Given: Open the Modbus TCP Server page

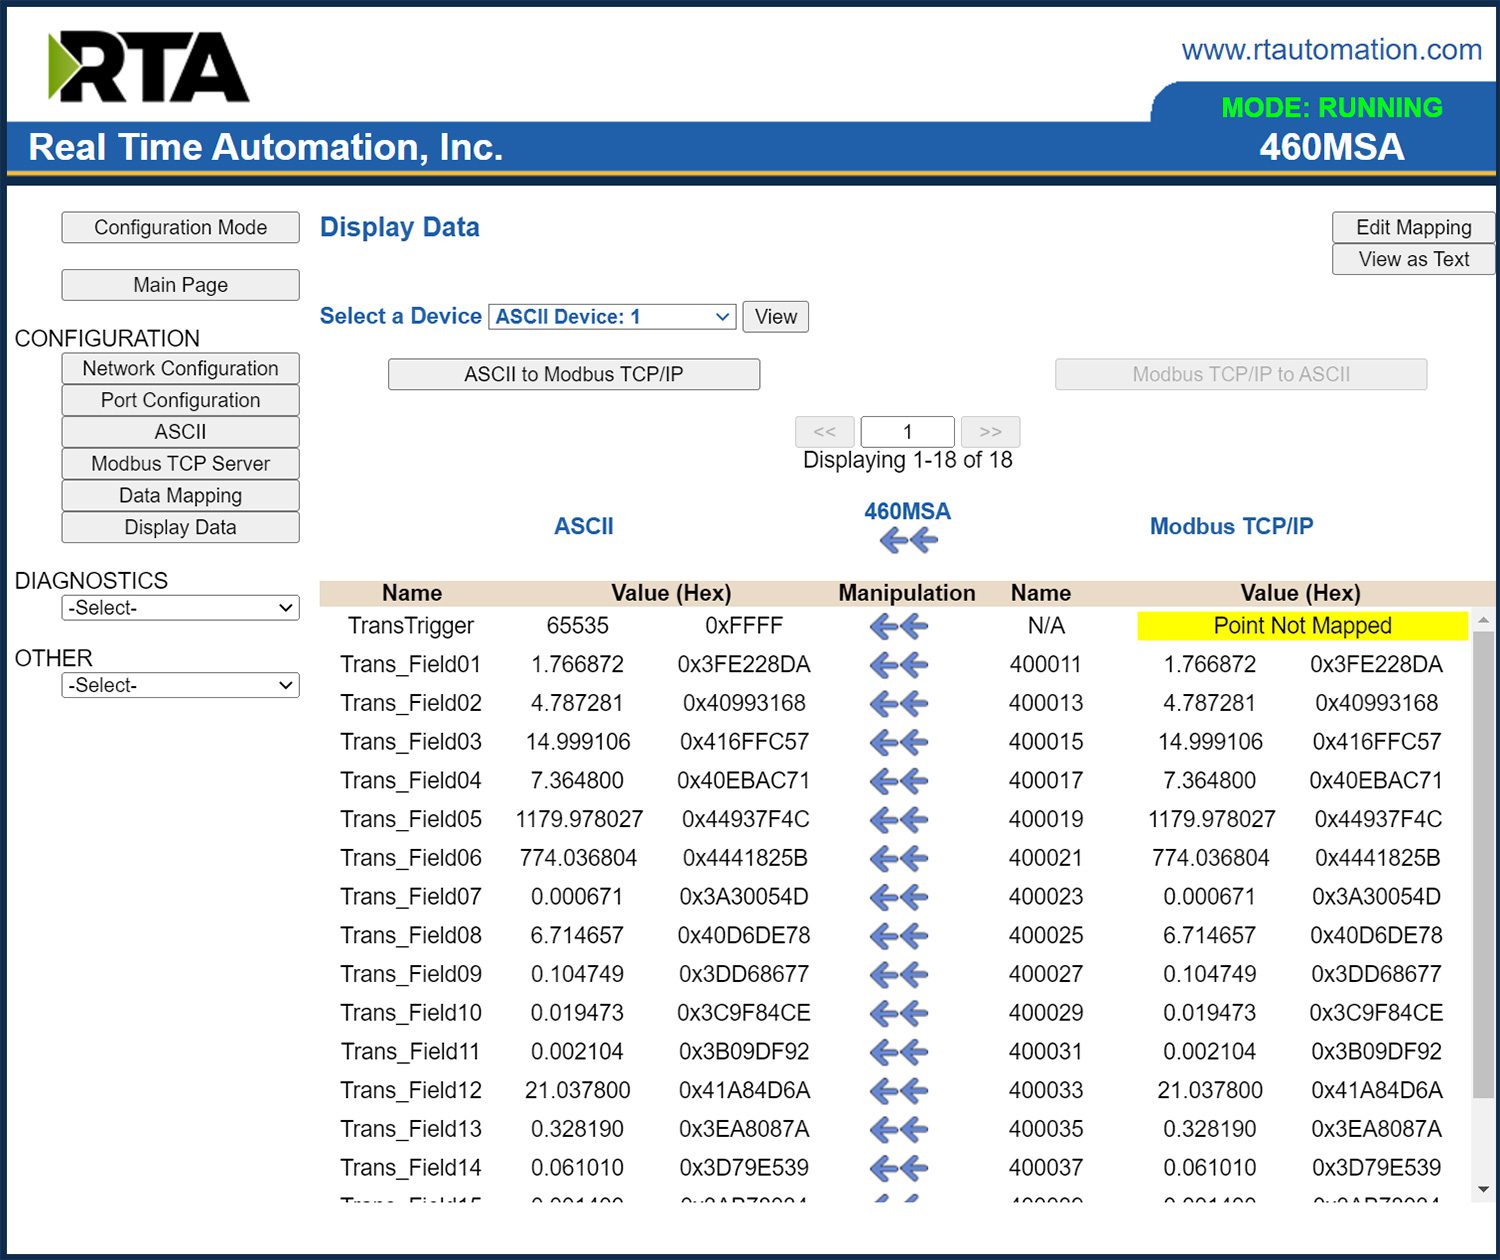Looking at the screenshot, I should click(x=180, y=463).
